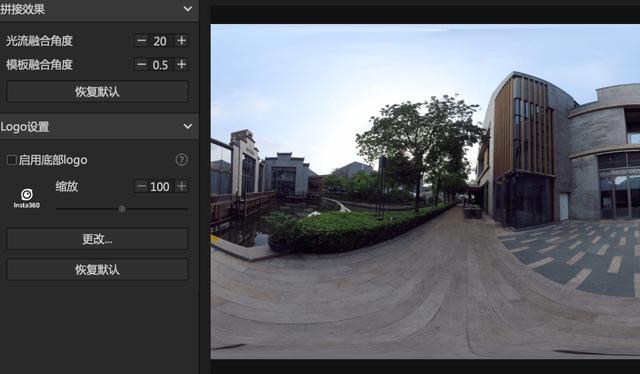The image size is (640, 374).
Task: Open help icon beside 启用底部logo
Action: point(182,160)
